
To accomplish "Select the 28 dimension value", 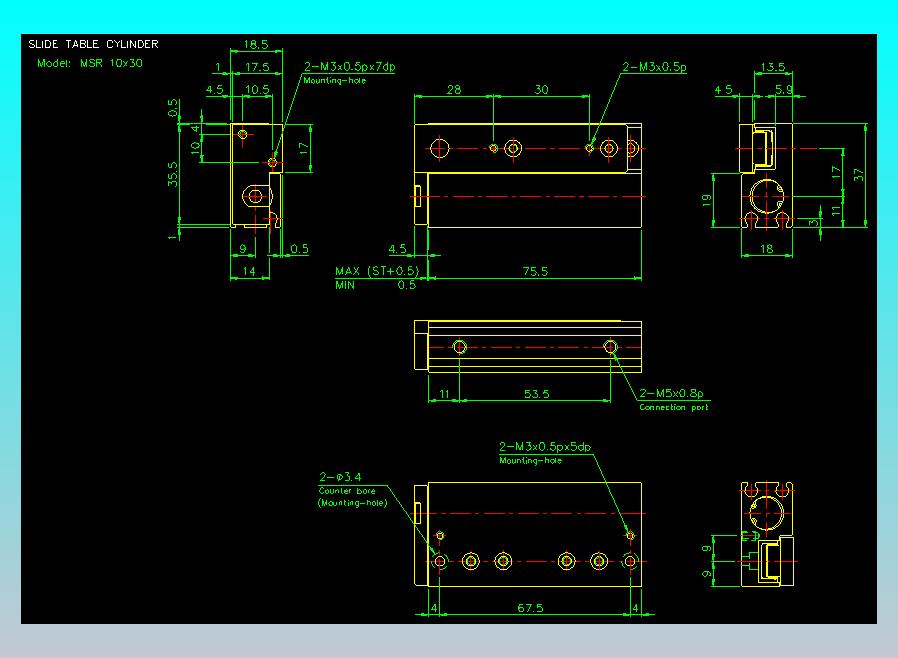I will click(x=454, y=89).
